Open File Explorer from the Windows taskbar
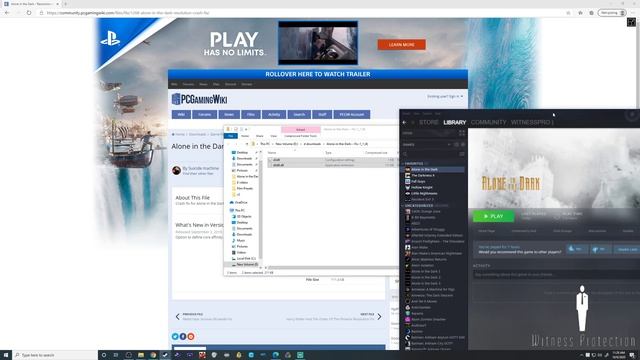Screen dimensions: 640x360 pyautogui.click(x=140, y=355)
